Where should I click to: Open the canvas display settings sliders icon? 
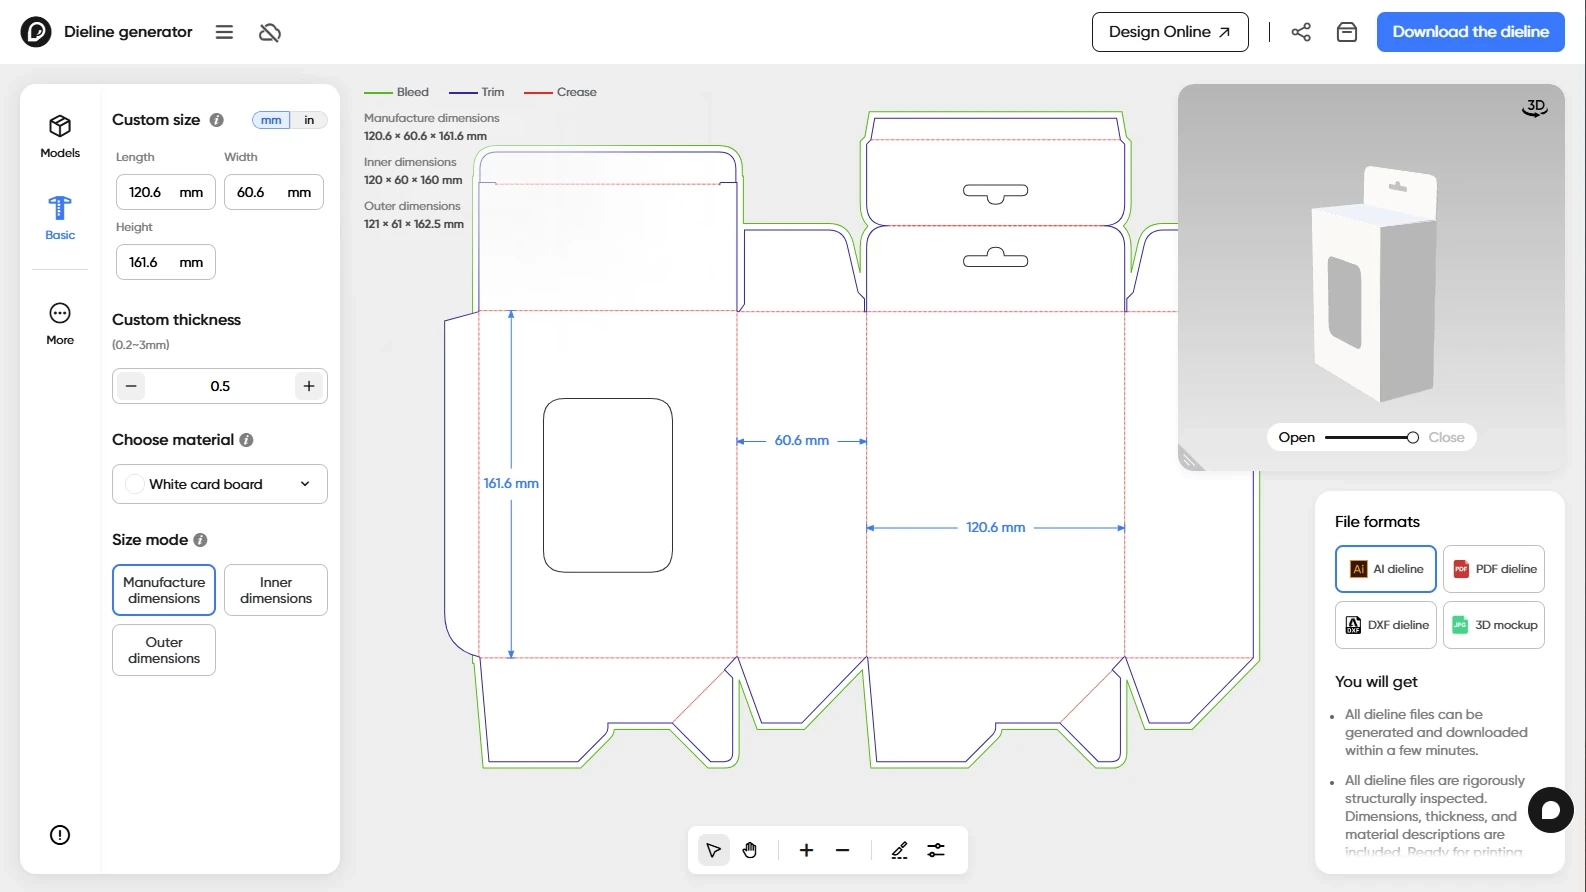click(936, 850)
